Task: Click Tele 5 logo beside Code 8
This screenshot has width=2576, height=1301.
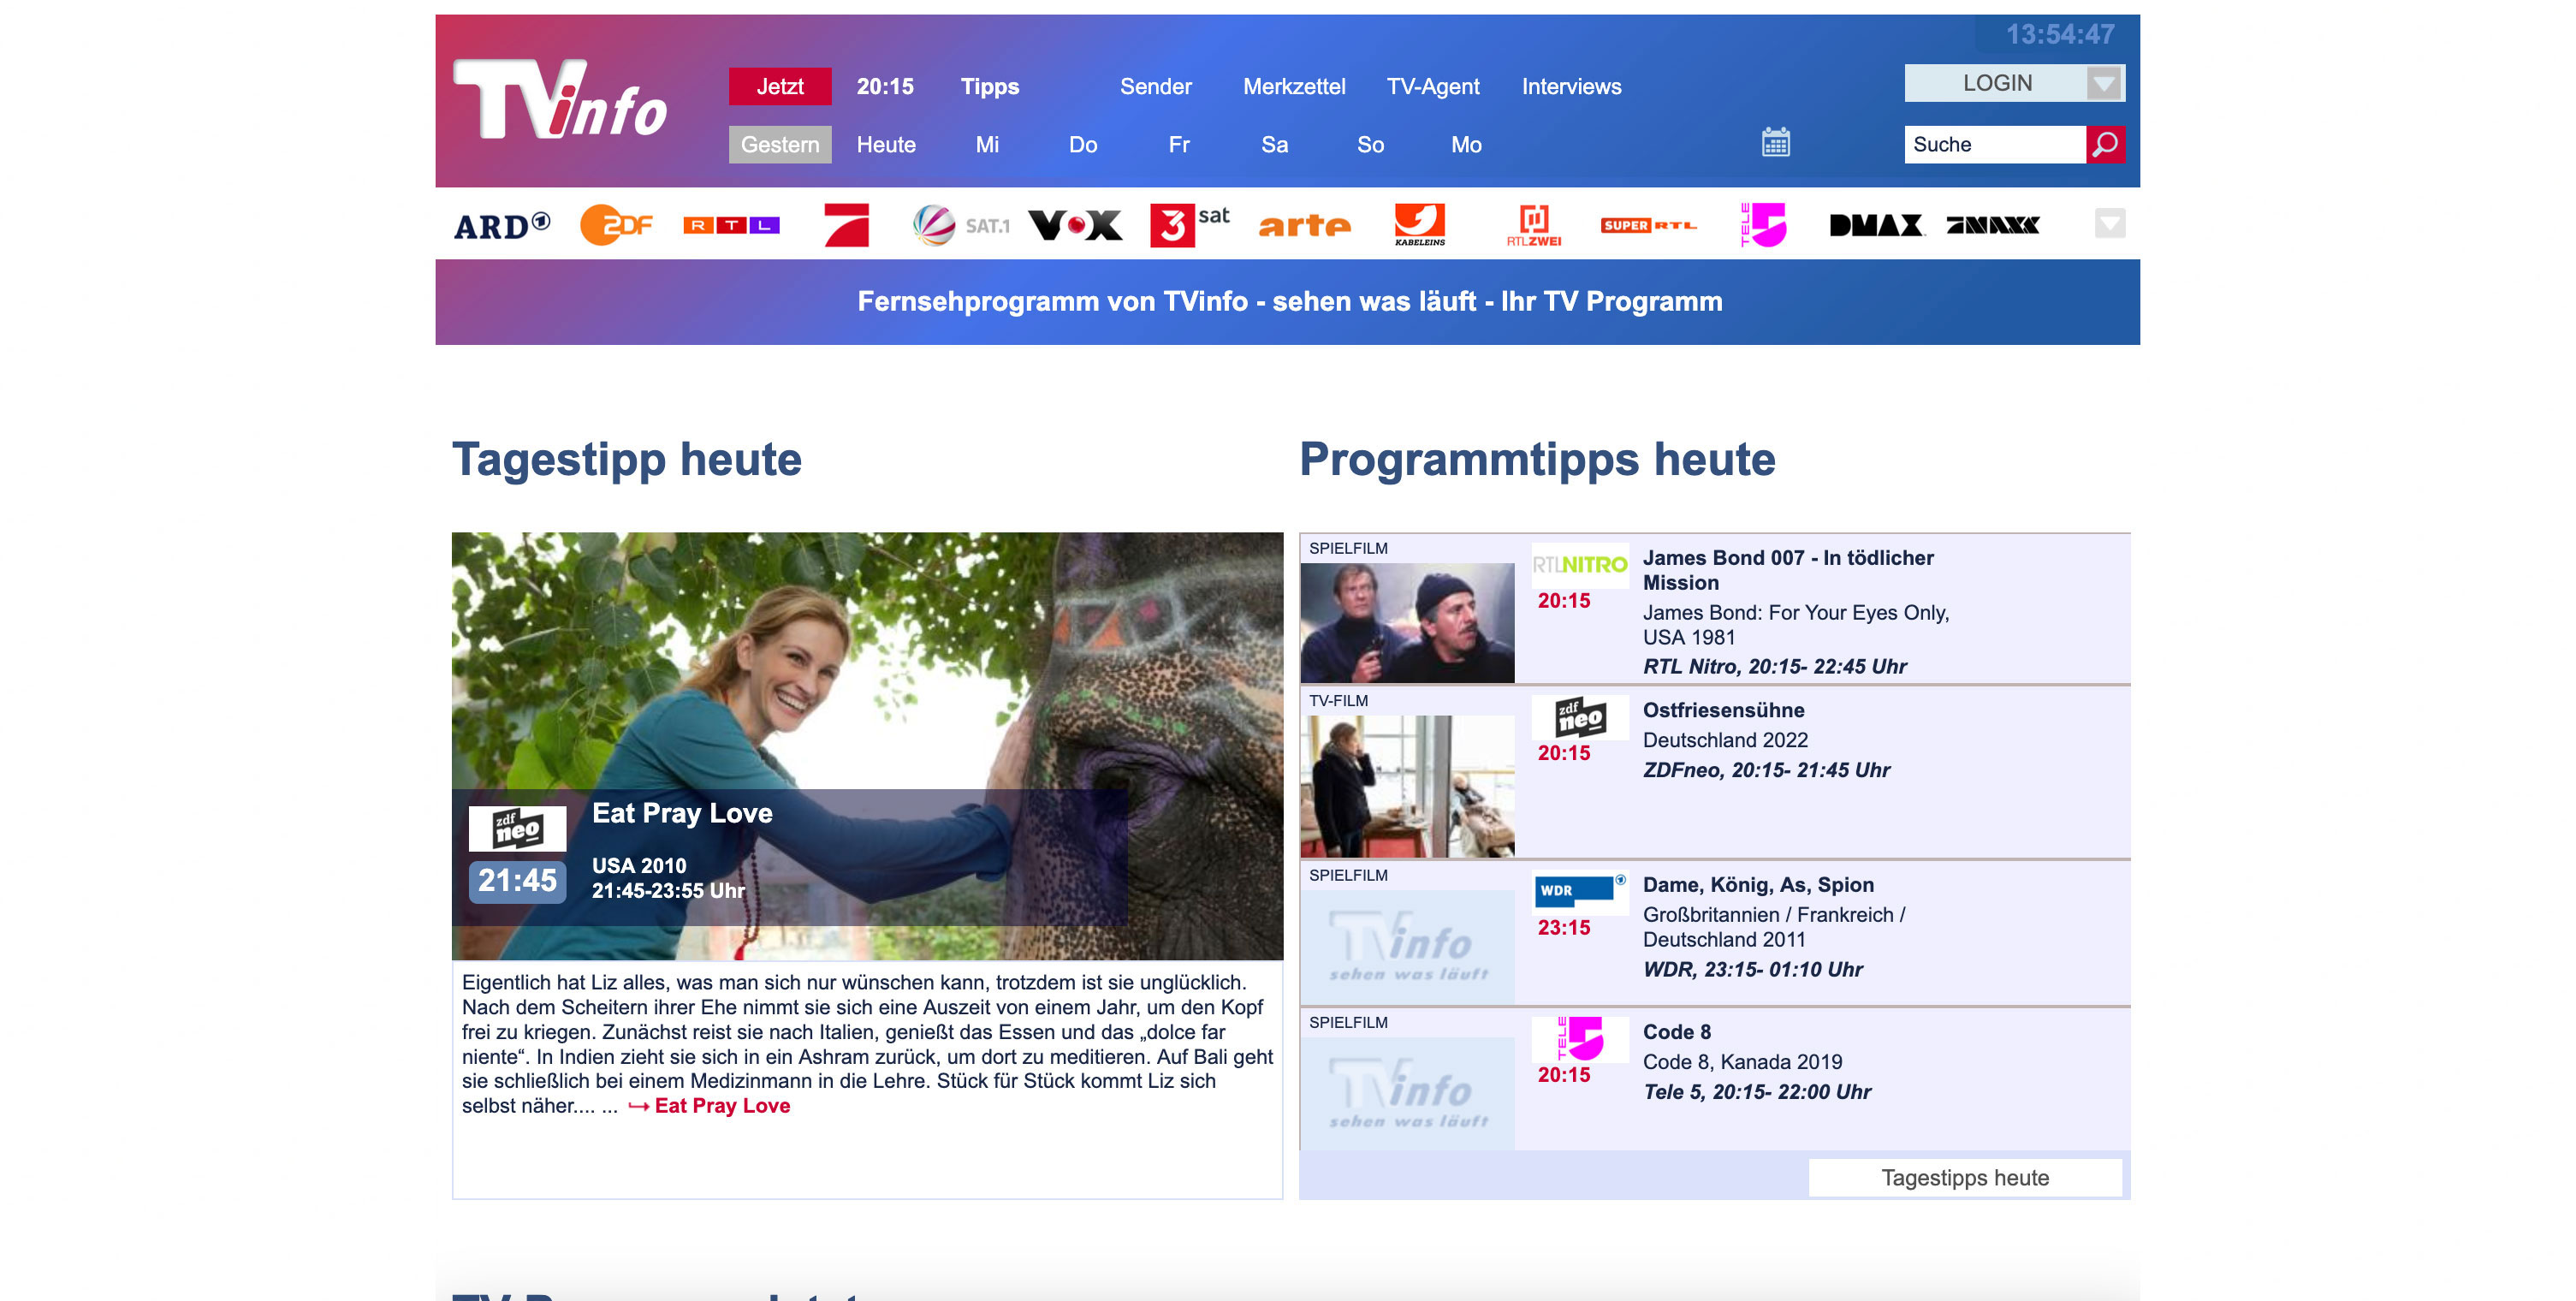Action: pos(1580,1038)
